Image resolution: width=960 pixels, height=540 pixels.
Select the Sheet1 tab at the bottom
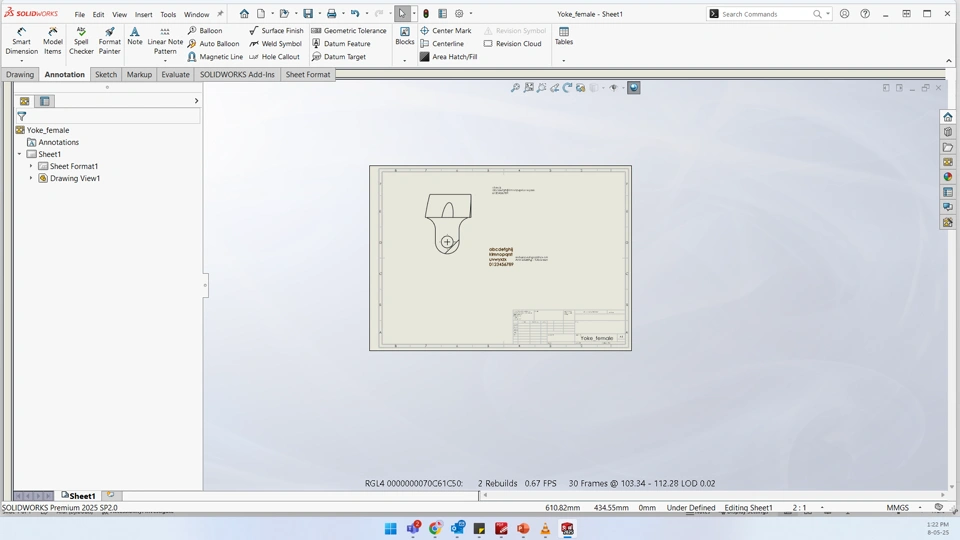tap(78, 495)
